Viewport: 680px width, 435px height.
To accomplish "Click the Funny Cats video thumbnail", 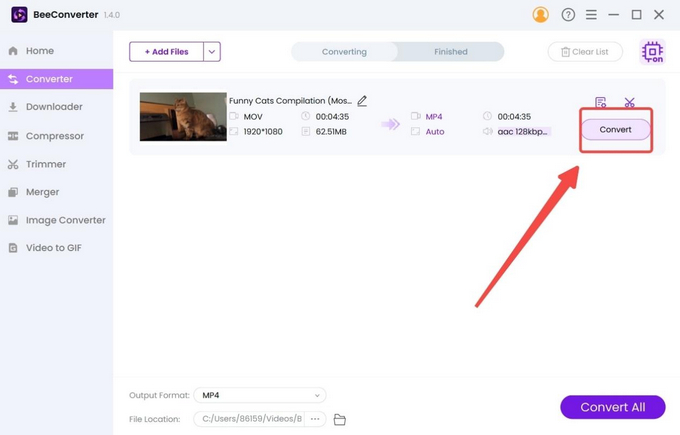I will (x=183, y=117).
